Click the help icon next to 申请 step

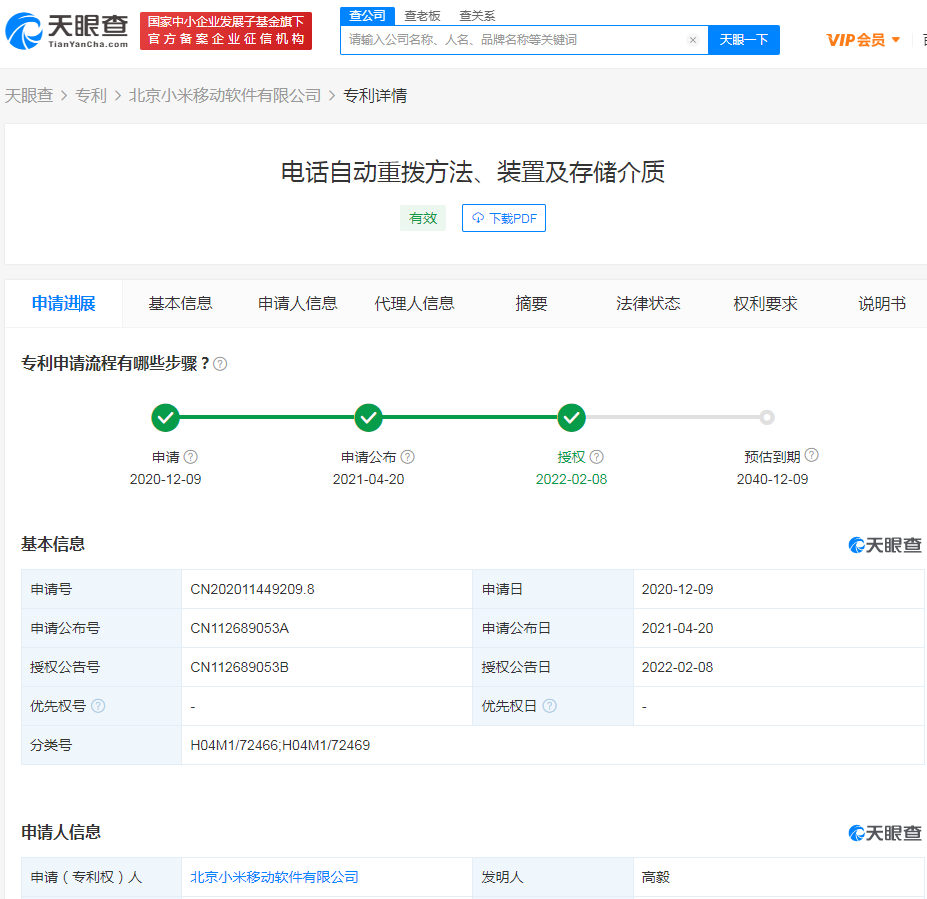click(x=191, y=457)
